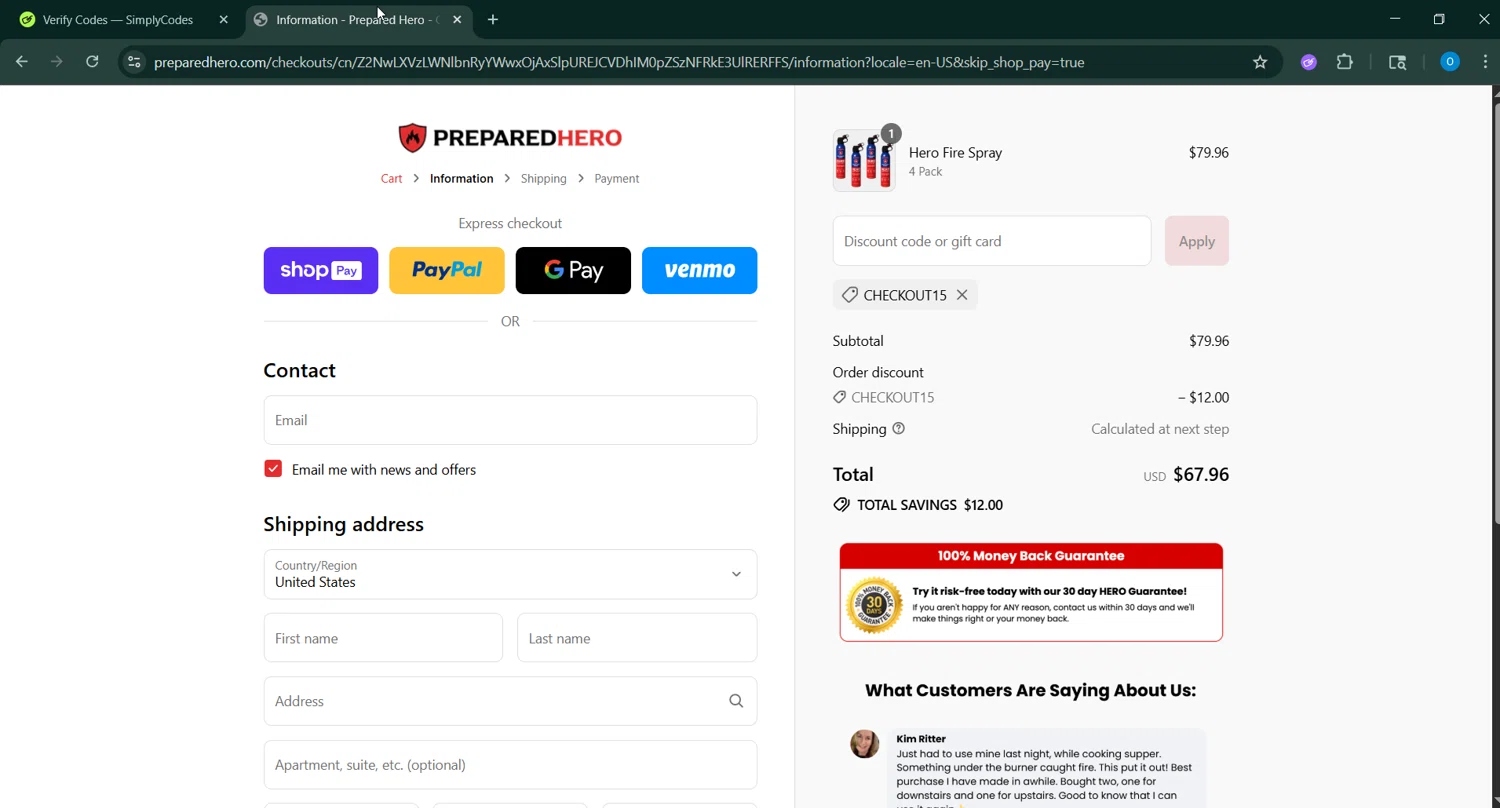The image size is (1500, 808).
Task: Click the Calculated at next step text
Action: click(x=1160, y=429)
